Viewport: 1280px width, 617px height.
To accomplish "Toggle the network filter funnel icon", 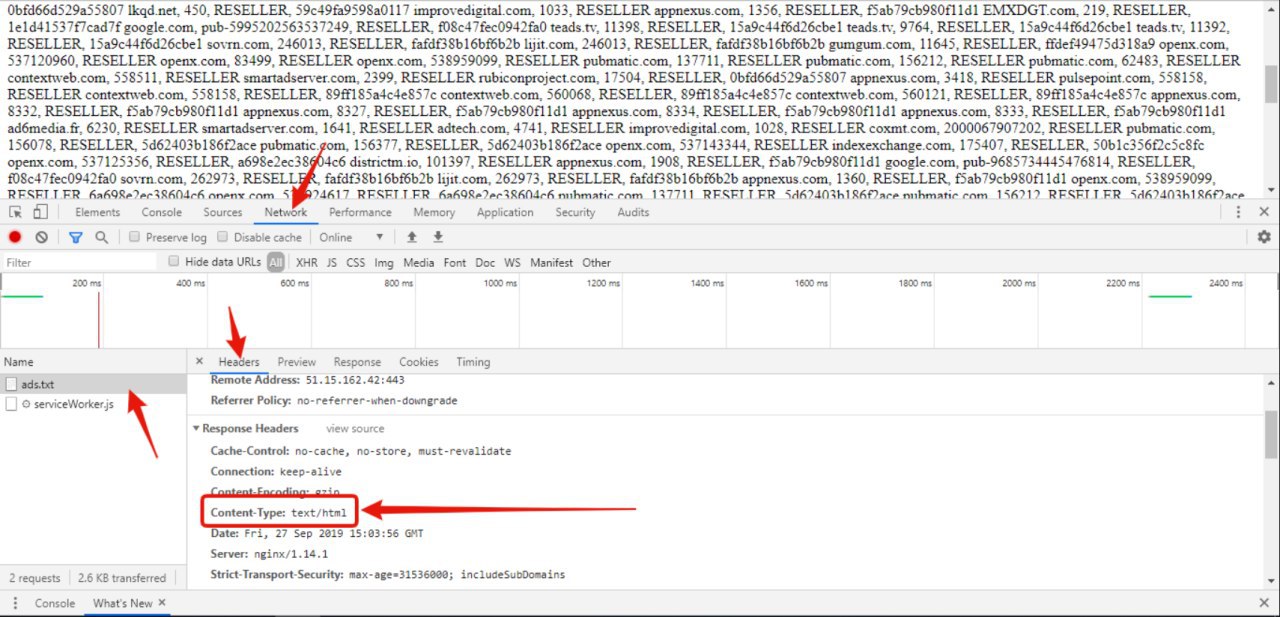I will pos(75,237).
